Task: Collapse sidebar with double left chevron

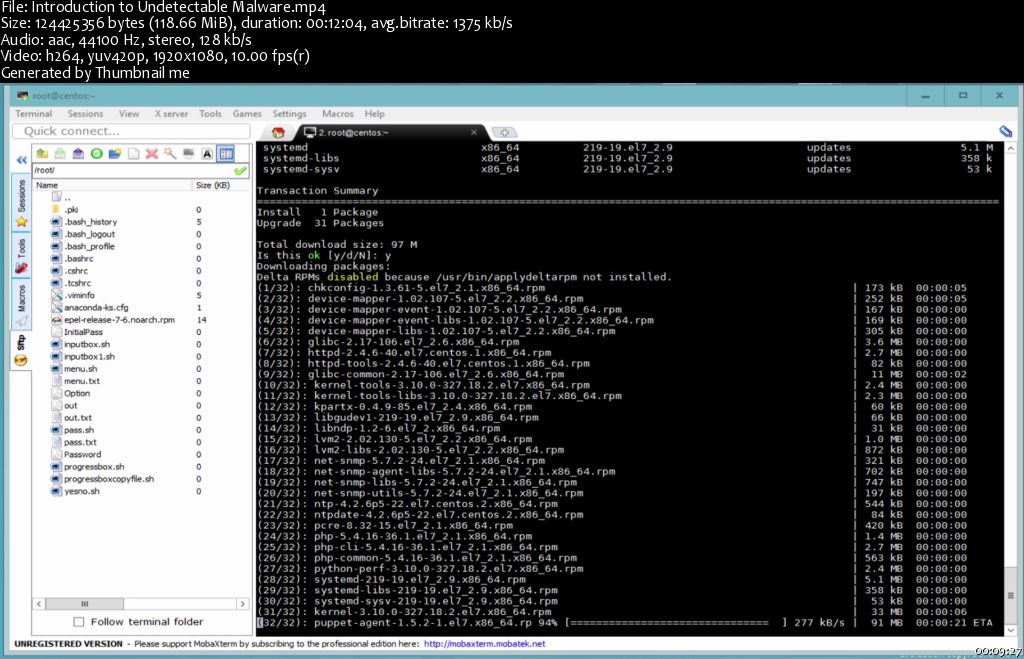Action: pos(22,160)
